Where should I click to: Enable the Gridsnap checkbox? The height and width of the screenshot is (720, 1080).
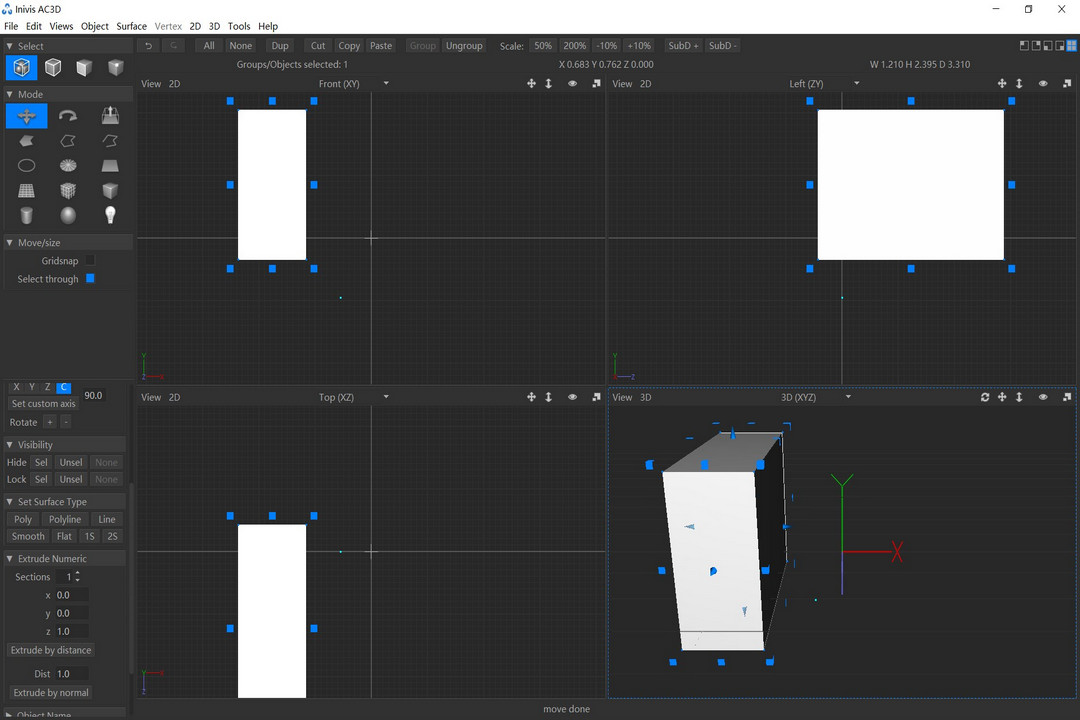point(90,261)
